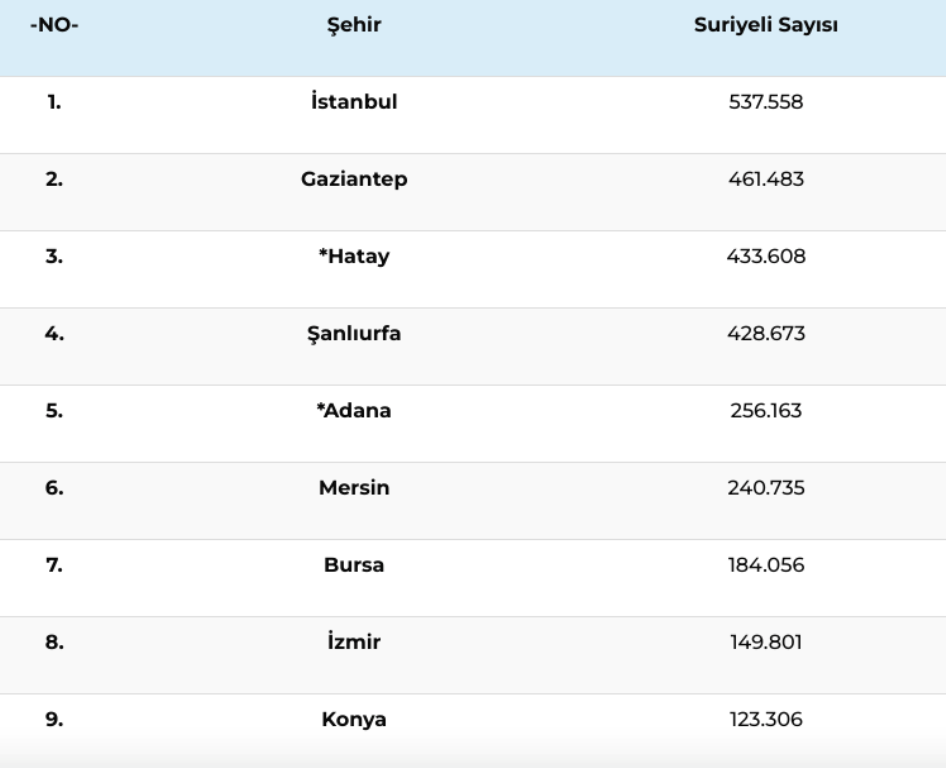Screen dimensions: 946x768
Task: Click the -NO- column header
Action: point(54,25)
